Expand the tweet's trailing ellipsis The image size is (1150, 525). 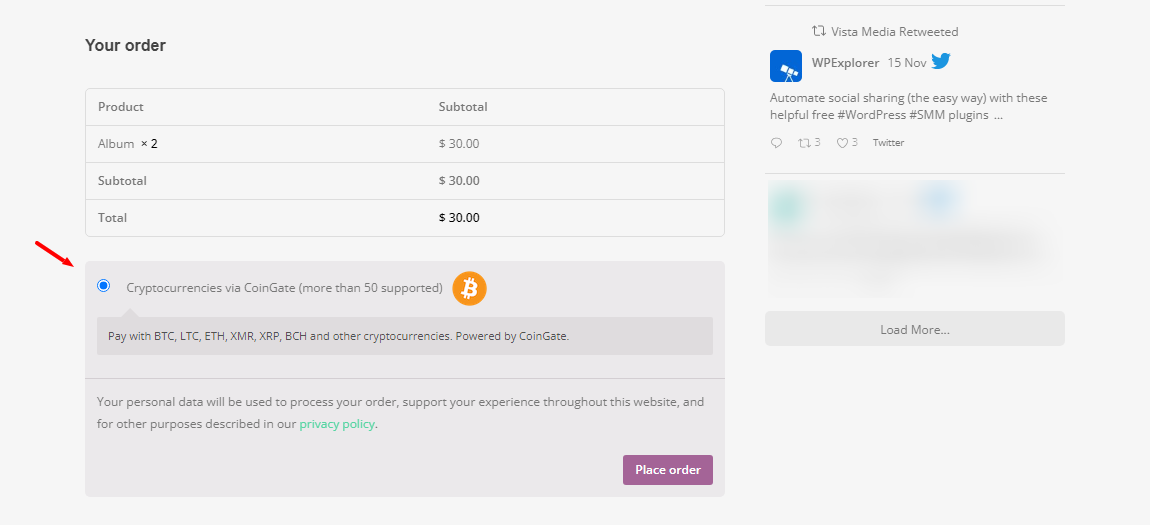998,115
